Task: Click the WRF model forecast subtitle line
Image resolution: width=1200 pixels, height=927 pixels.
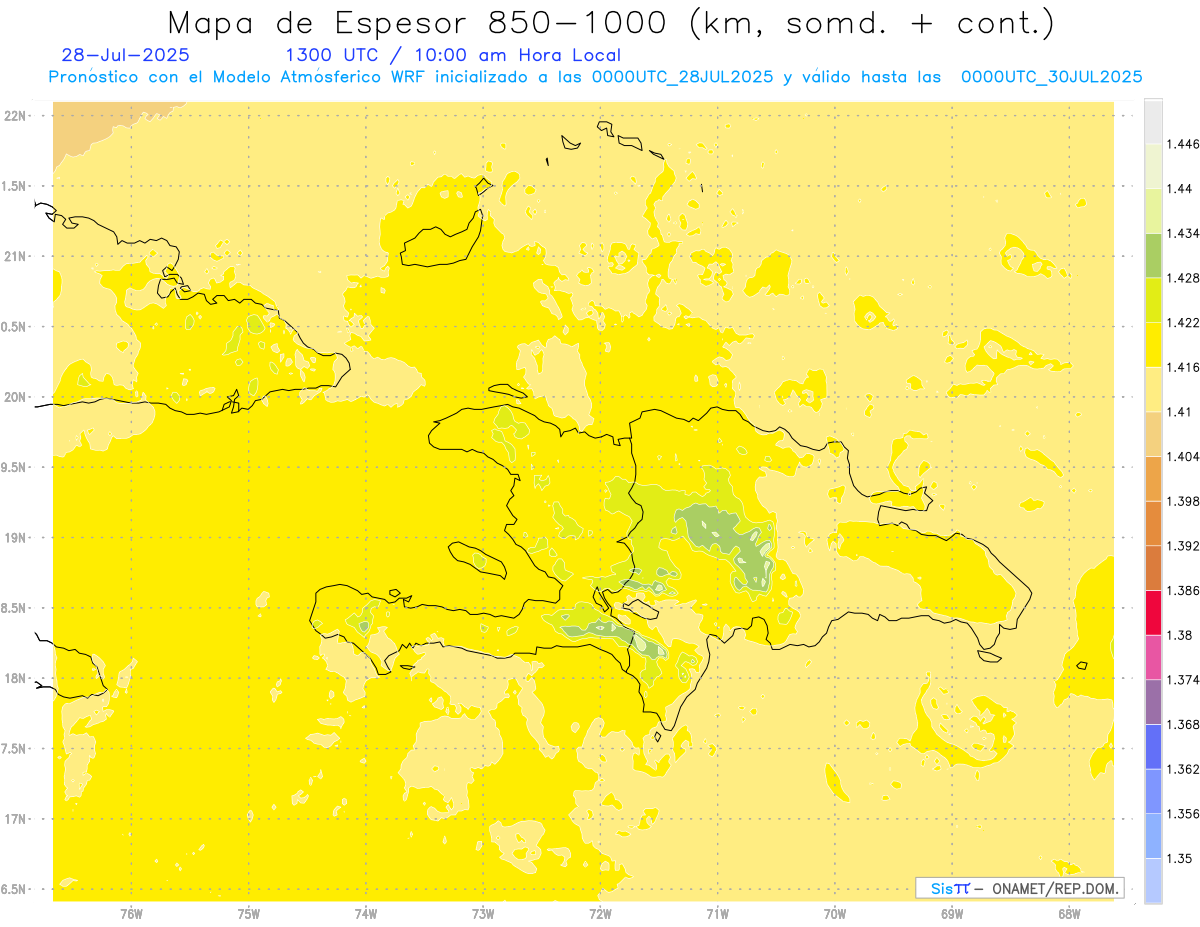Action: (x=595, y=77)
